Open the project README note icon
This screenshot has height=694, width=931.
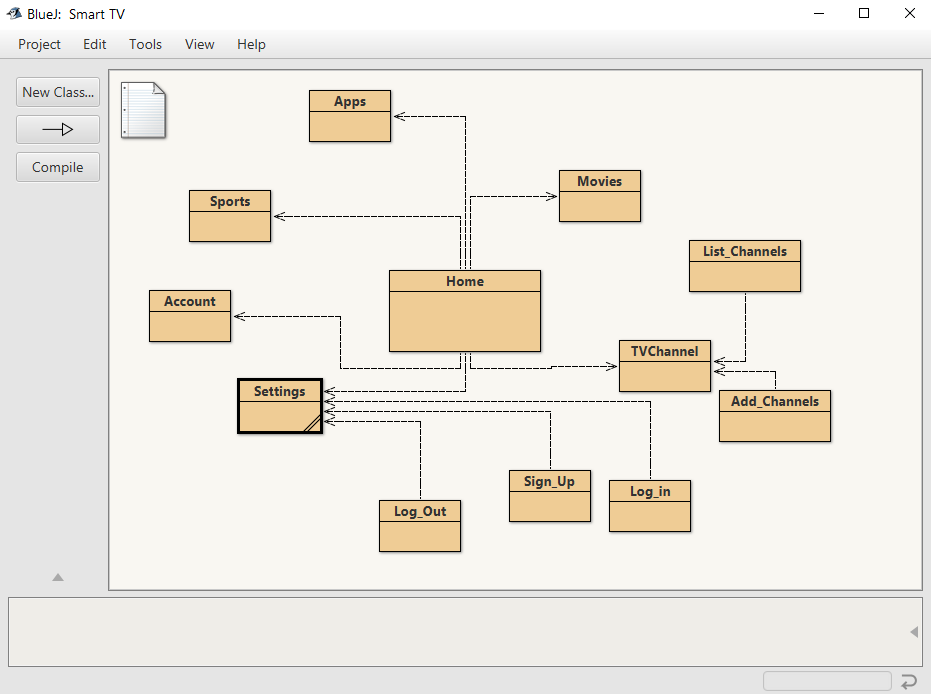(143, 110)
